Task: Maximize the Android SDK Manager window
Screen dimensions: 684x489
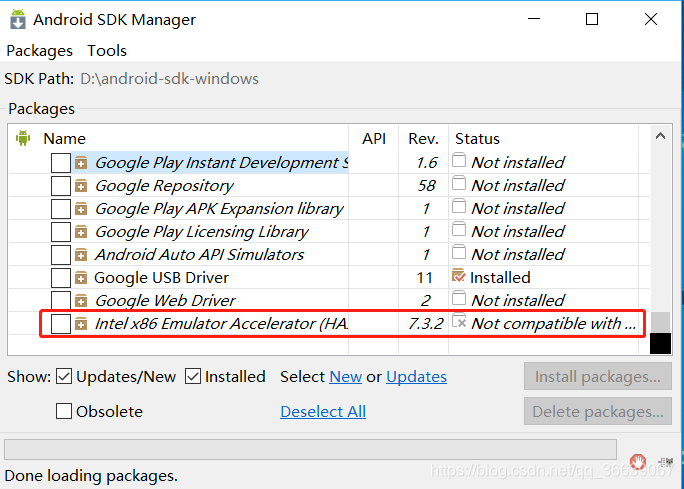Action: [x=592, y=19]
